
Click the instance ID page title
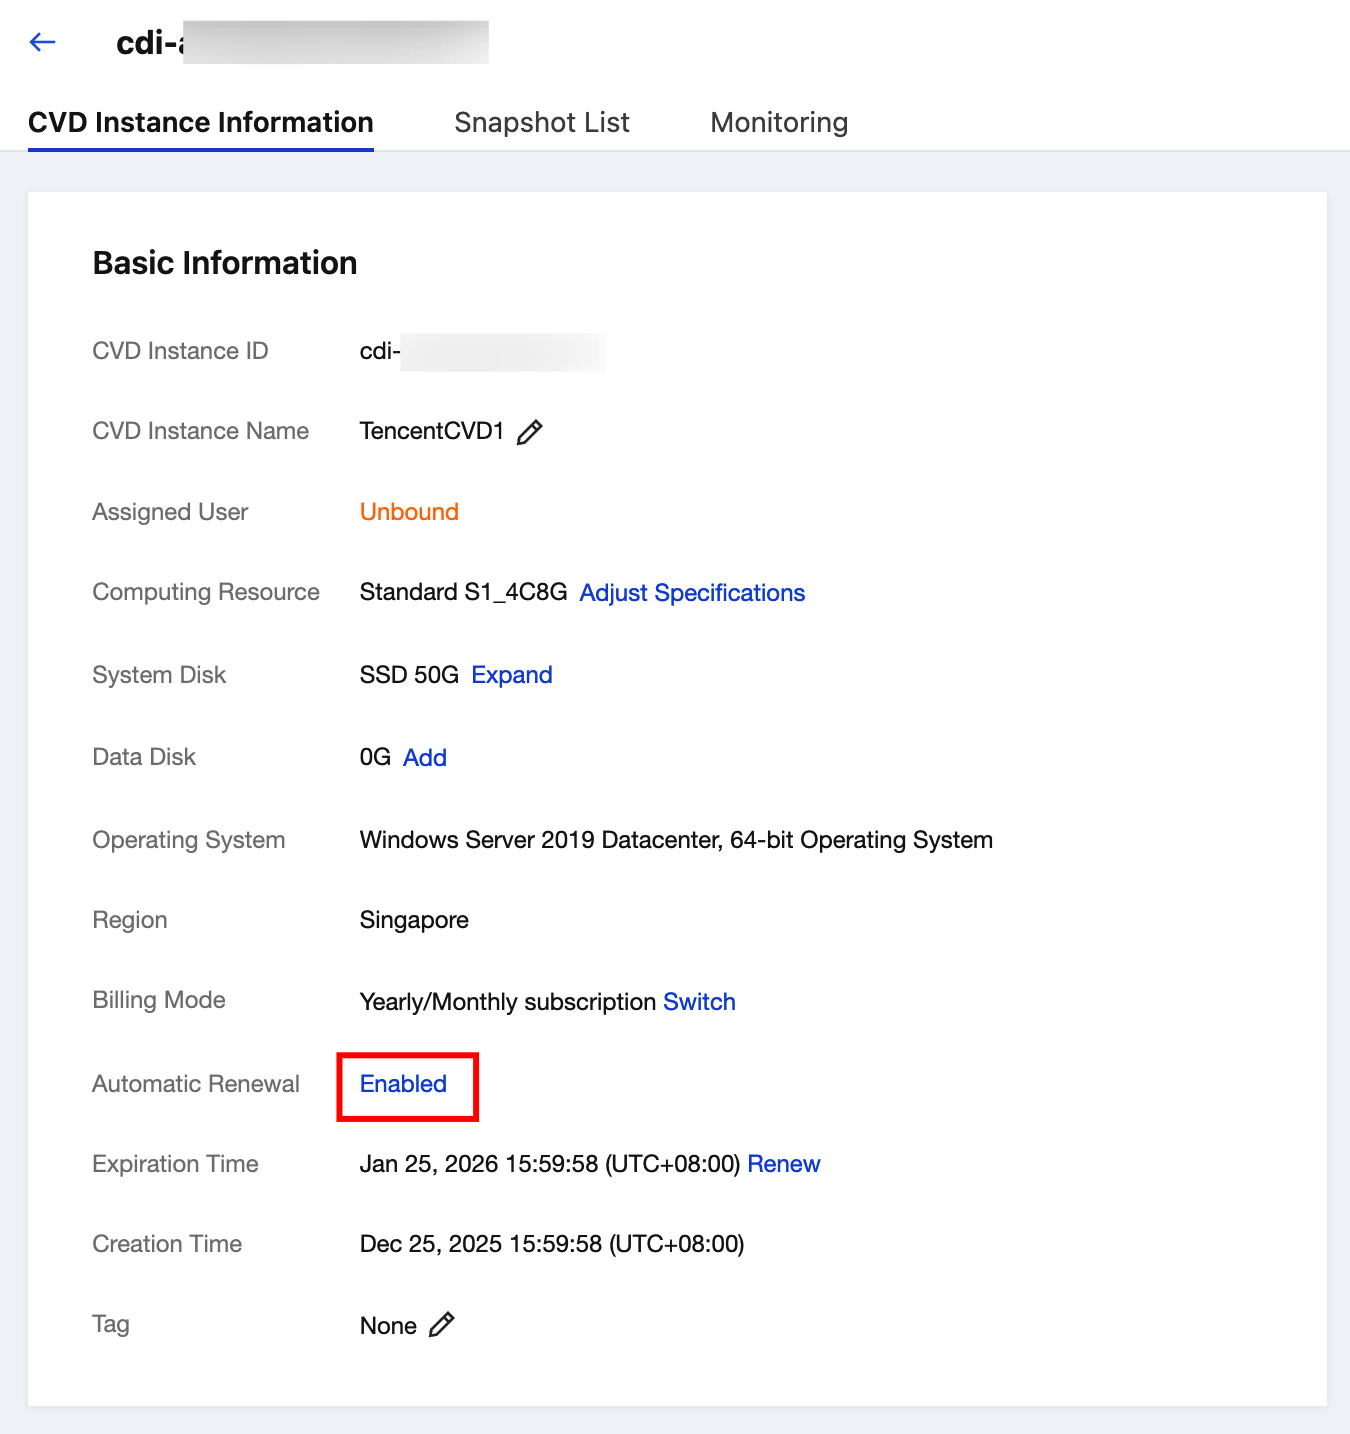301,43
